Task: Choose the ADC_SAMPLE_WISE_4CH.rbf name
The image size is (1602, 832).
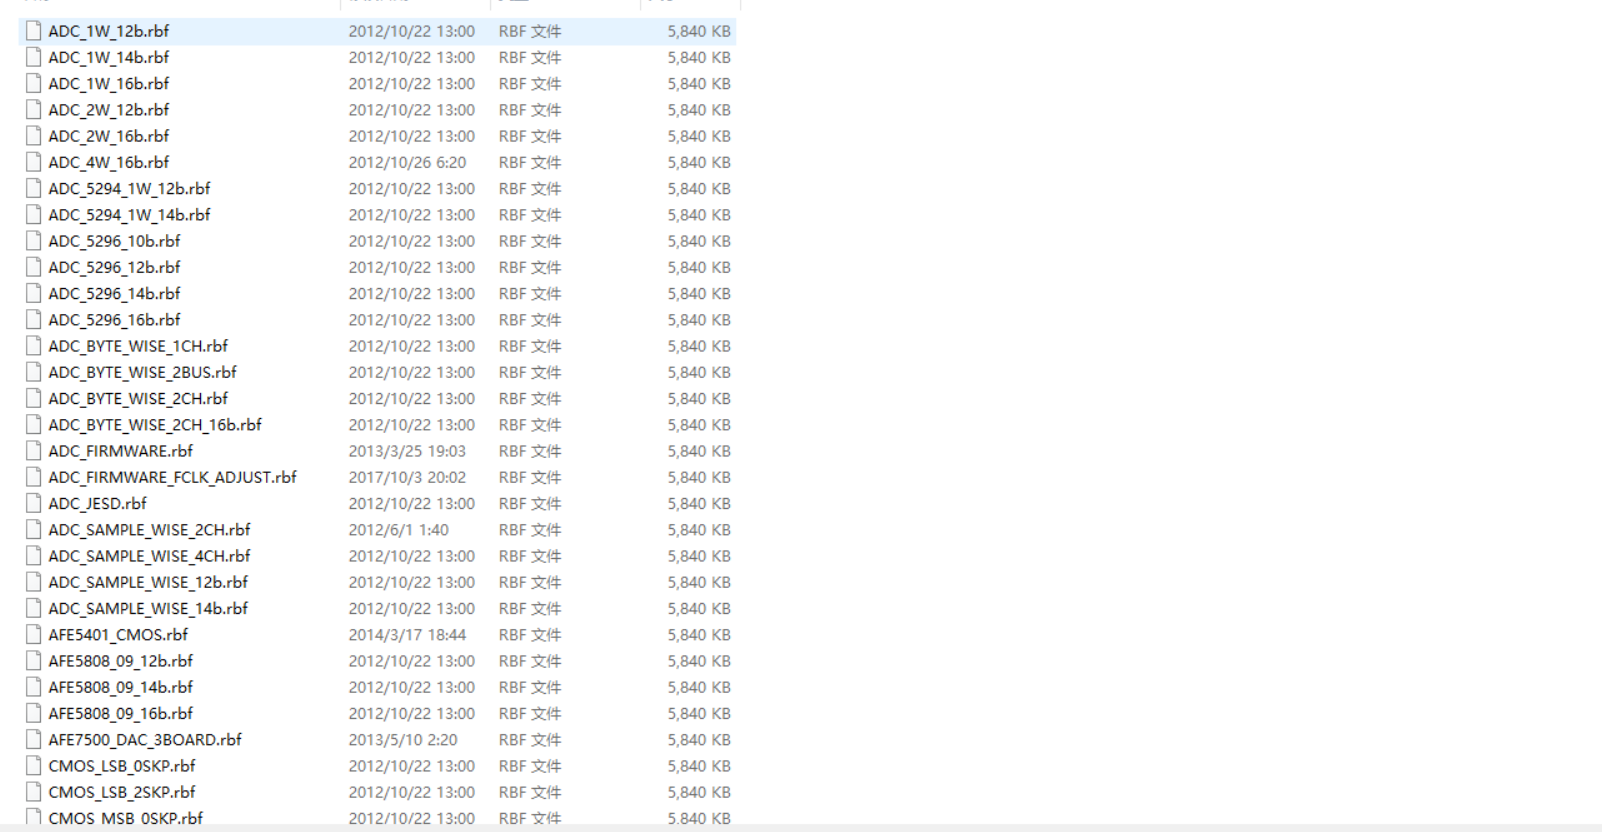Action: coord(150,556)
